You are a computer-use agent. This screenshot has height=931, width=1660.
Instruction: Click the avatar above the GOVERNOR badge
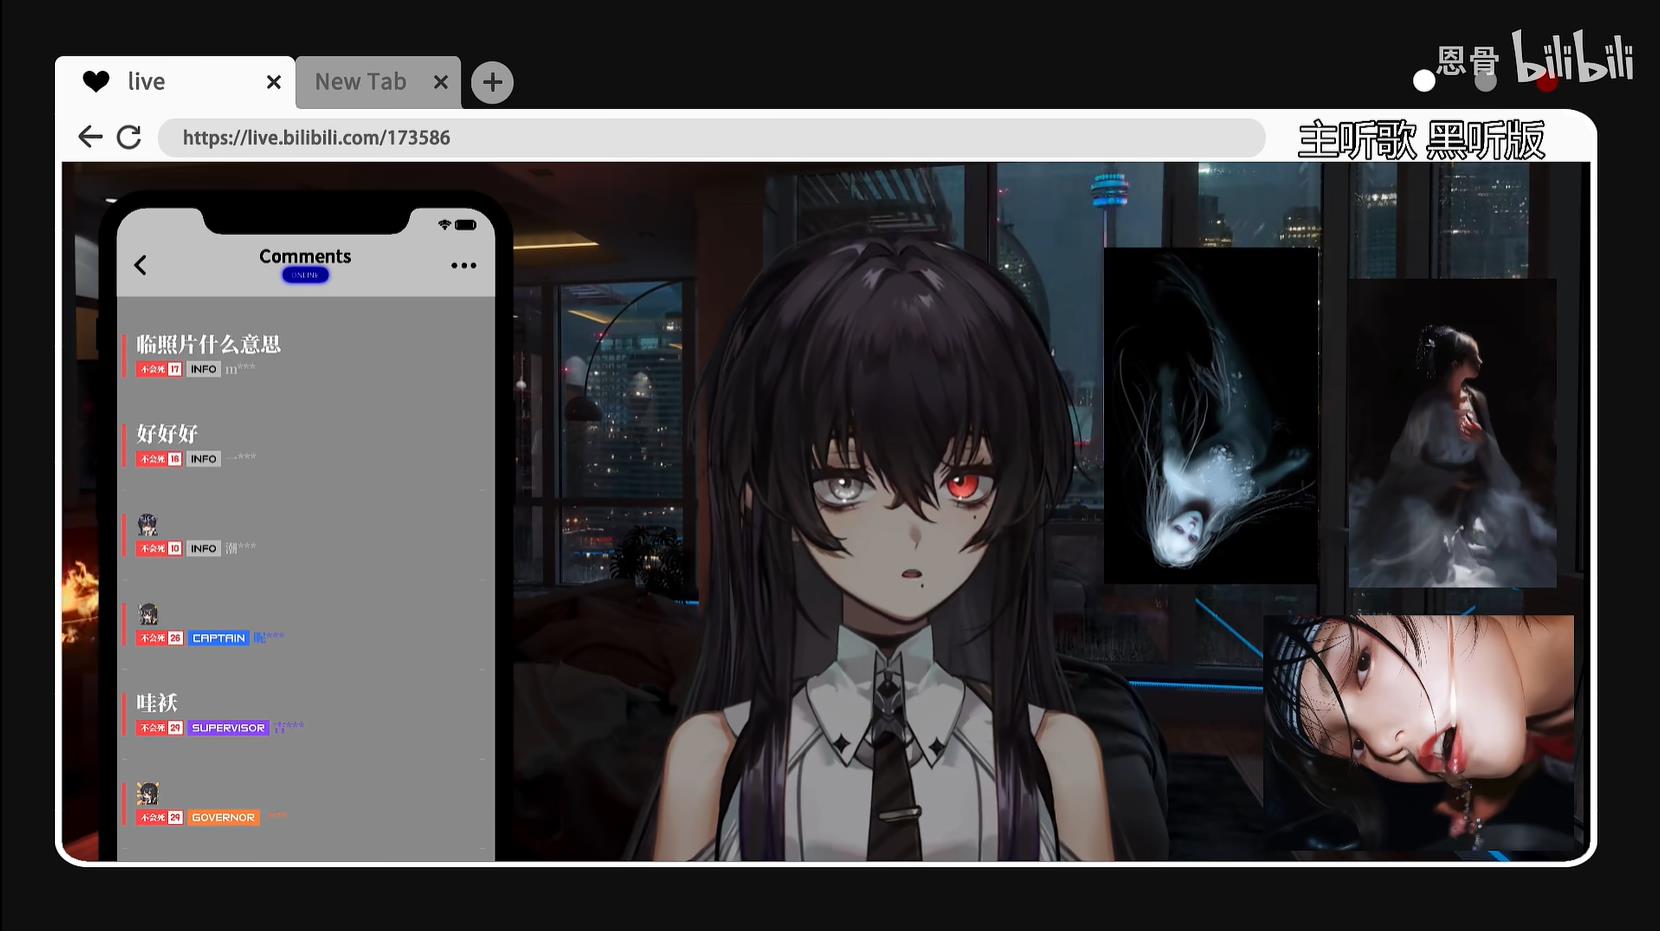click(148, 794)
